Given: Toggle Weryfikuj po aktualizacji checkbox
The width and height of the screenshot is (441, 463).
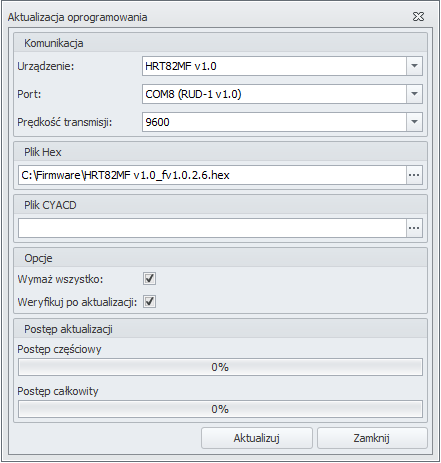Looking at the screenshot, I should point(149,302).
